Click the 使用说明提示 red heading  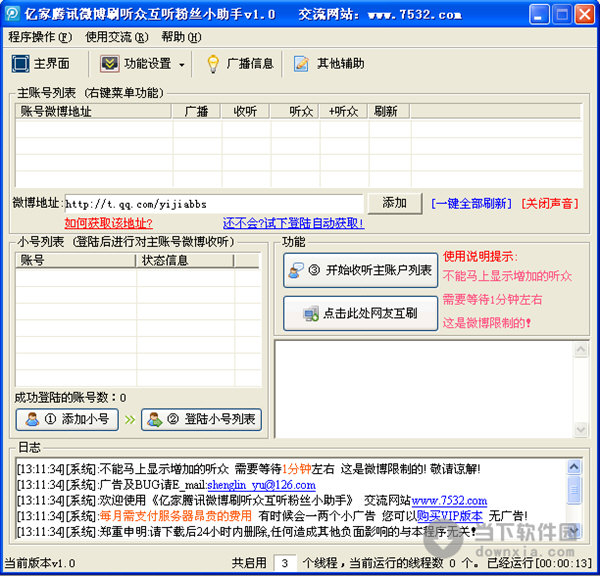(x=480, y=256)
